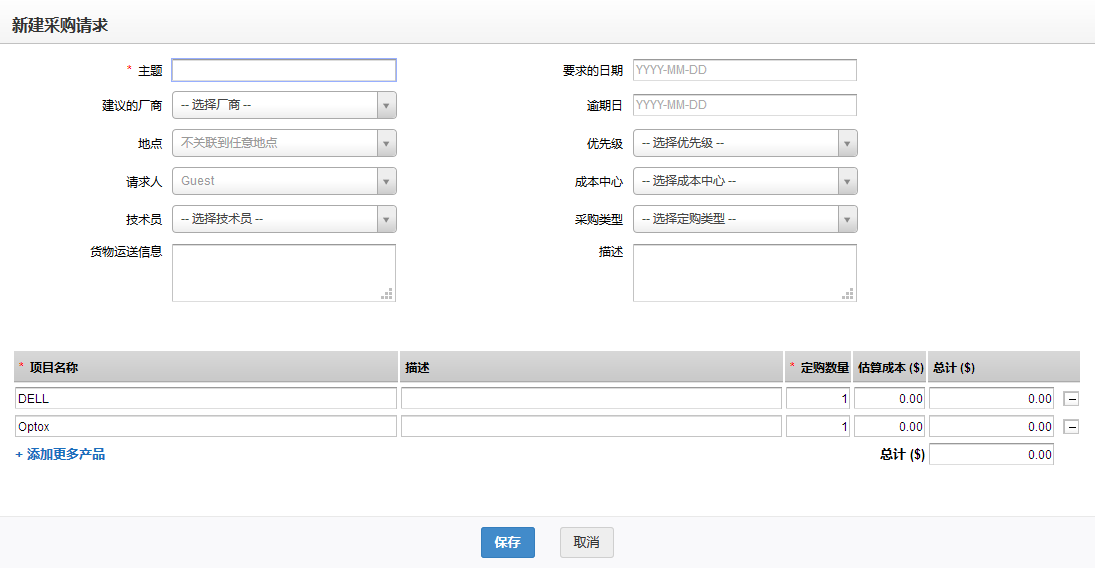
Task: Open the 优先级 dropdown
Action: click(745, 143)
